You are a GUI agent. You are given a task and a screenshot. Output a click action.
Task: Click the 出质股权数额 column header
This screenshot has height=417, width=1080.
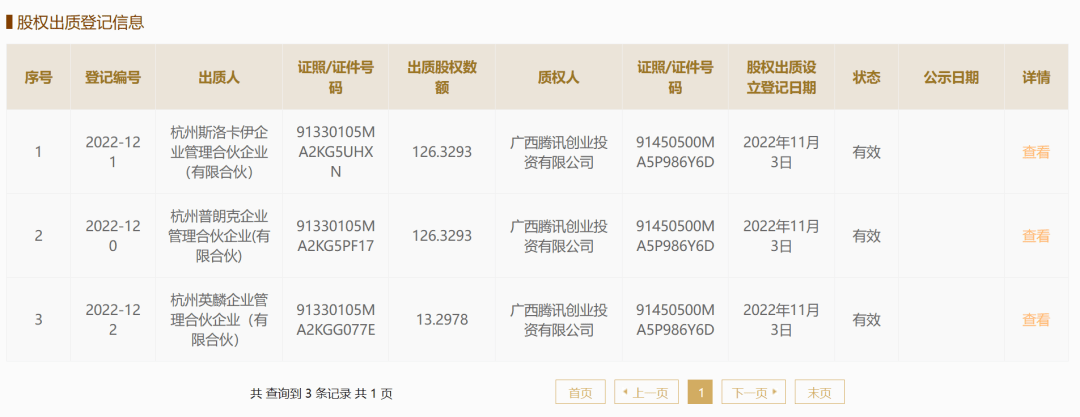coord(442,77)
